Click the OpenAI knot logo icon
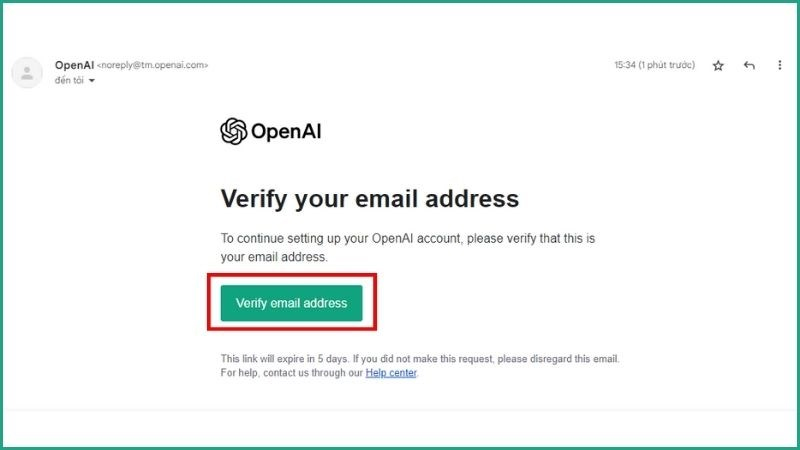 [233, 131]
